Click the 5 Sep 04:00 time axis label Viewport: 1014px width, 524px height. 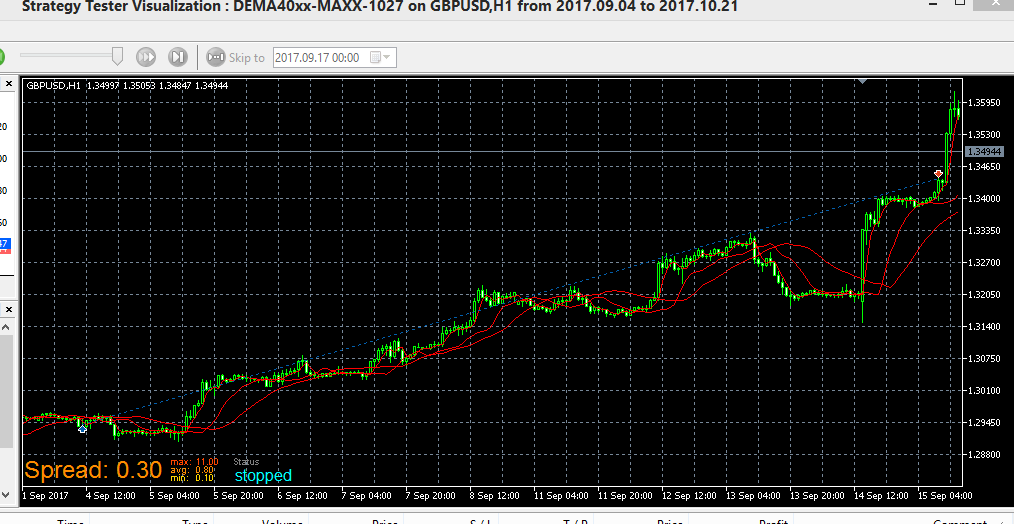(x=175, y=496)
